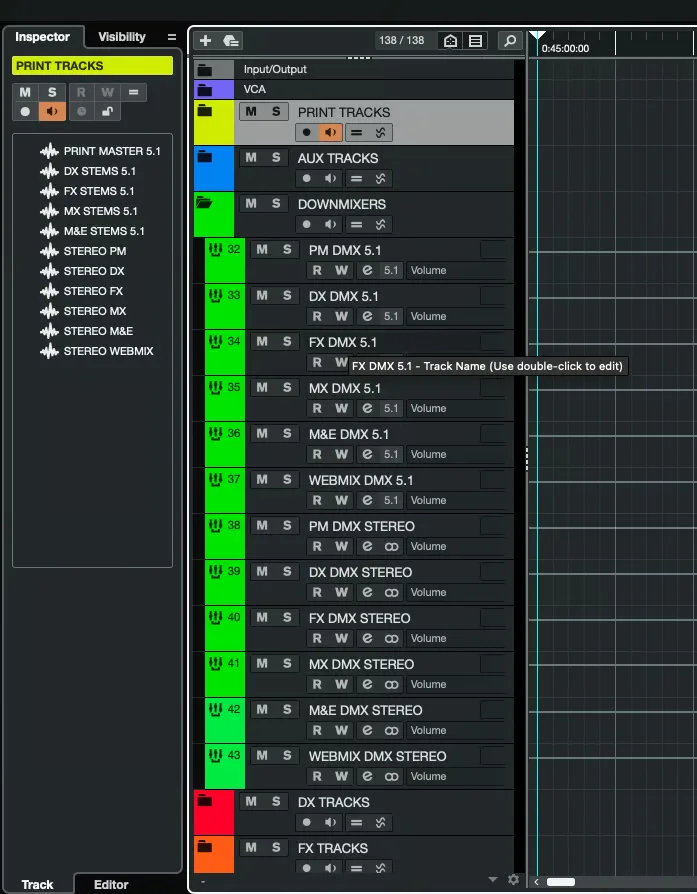The image size is (697, 894).
Task: Open Volume automation parameter on DX DMX 5.1
Action: (455, 316)
